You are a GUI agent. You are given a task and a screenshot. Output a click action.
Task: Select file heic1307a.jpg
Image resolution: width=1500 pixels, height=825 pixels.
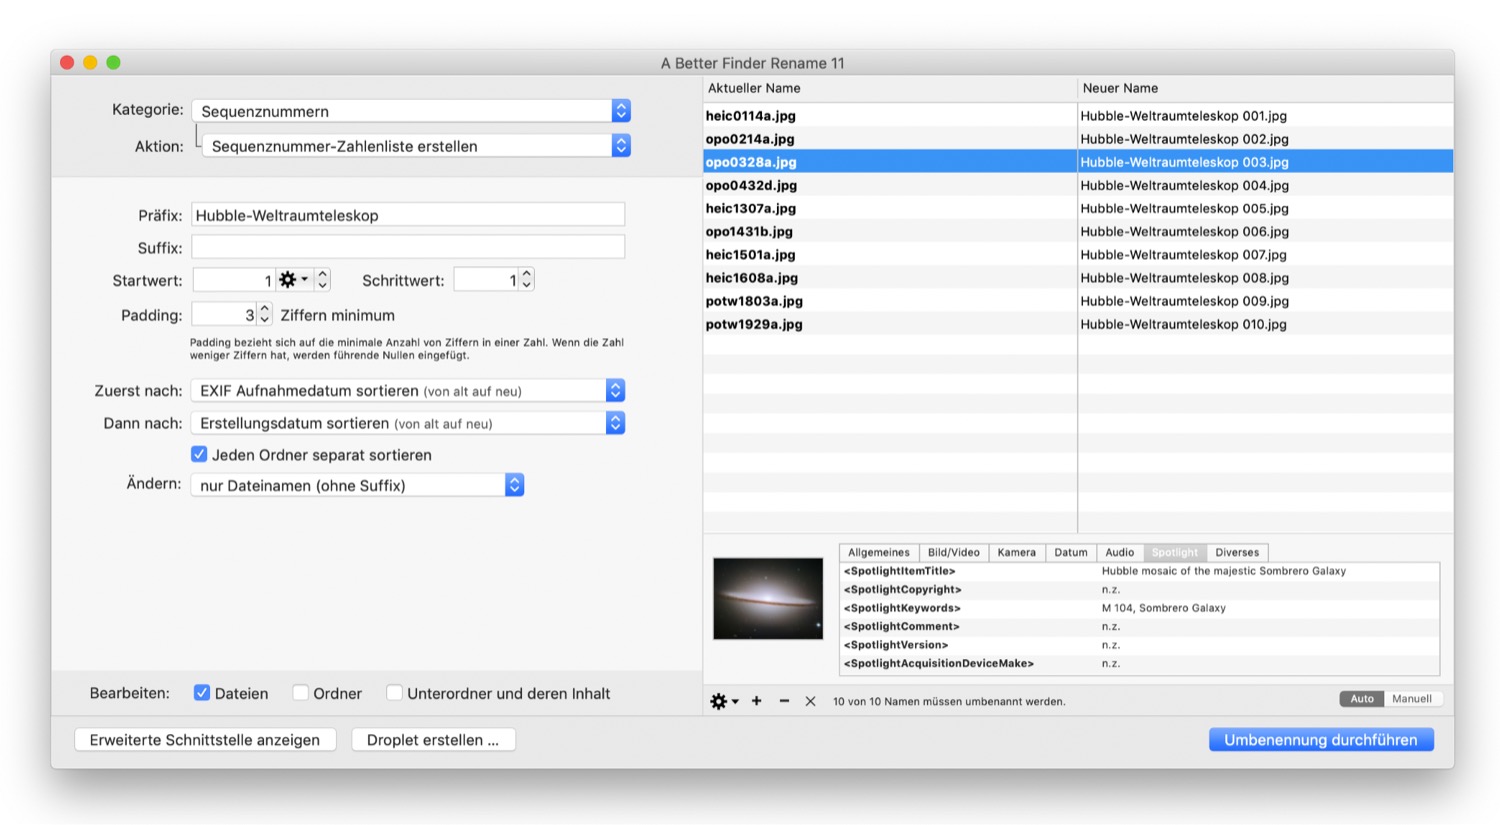tap(750, 208)
